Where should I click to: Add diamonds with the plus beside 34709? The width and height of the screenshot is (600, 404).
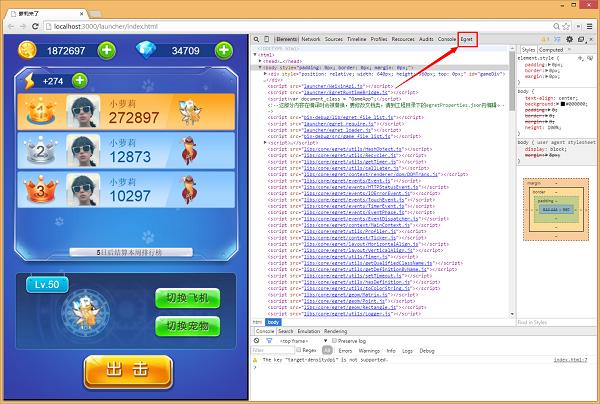point(224,50)
